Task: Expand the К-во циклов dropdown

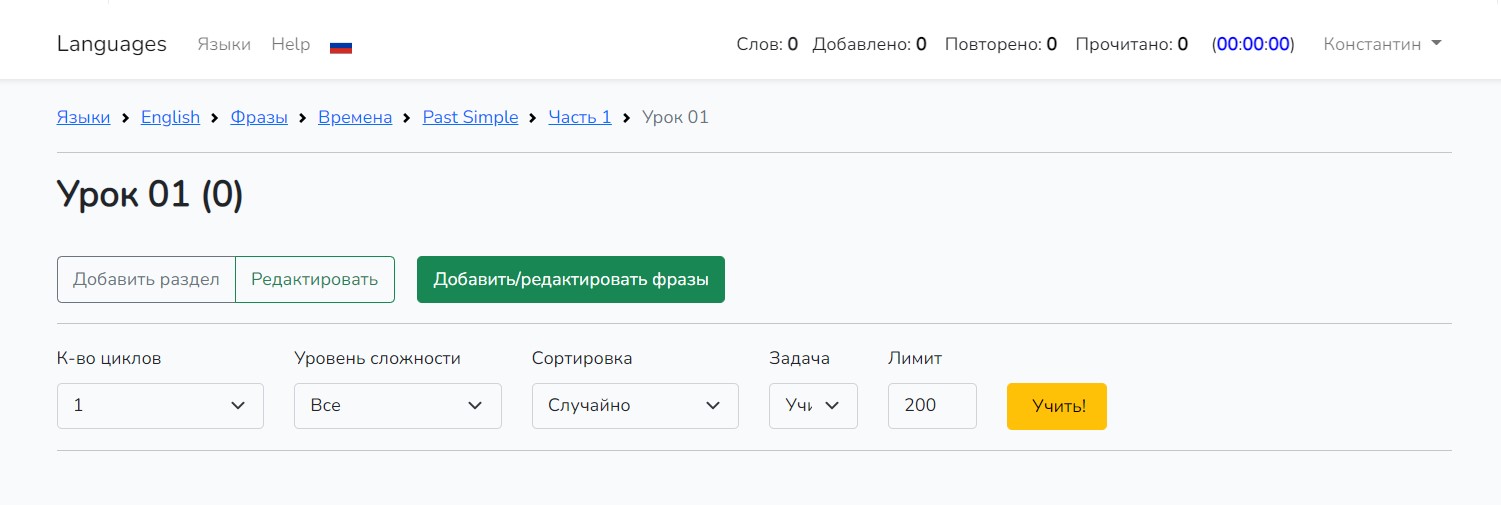Action: (160, 406)
